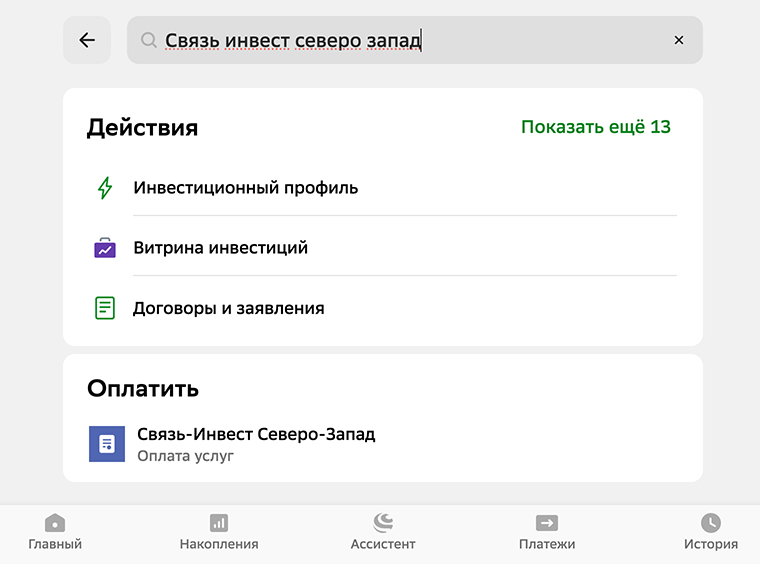The width and height of the screenshot is (760, 564).
Task: Switch to the 'Главный' tab
Action: [x=55, y=532]
